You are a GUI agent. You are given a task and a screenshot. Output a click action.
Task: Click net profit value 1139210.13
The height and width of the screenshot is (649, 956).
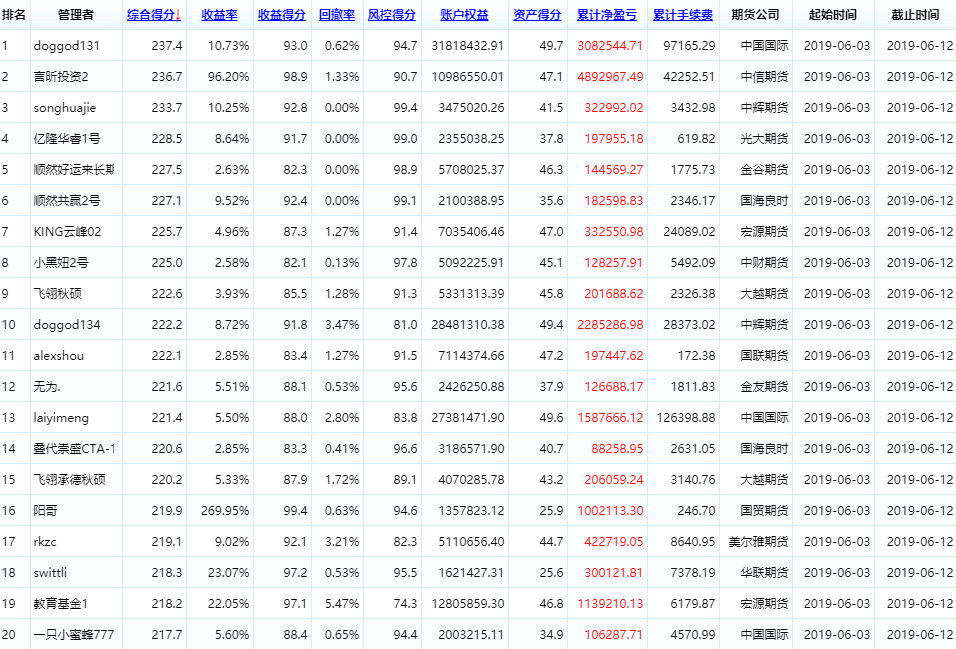tap(610, 604)
